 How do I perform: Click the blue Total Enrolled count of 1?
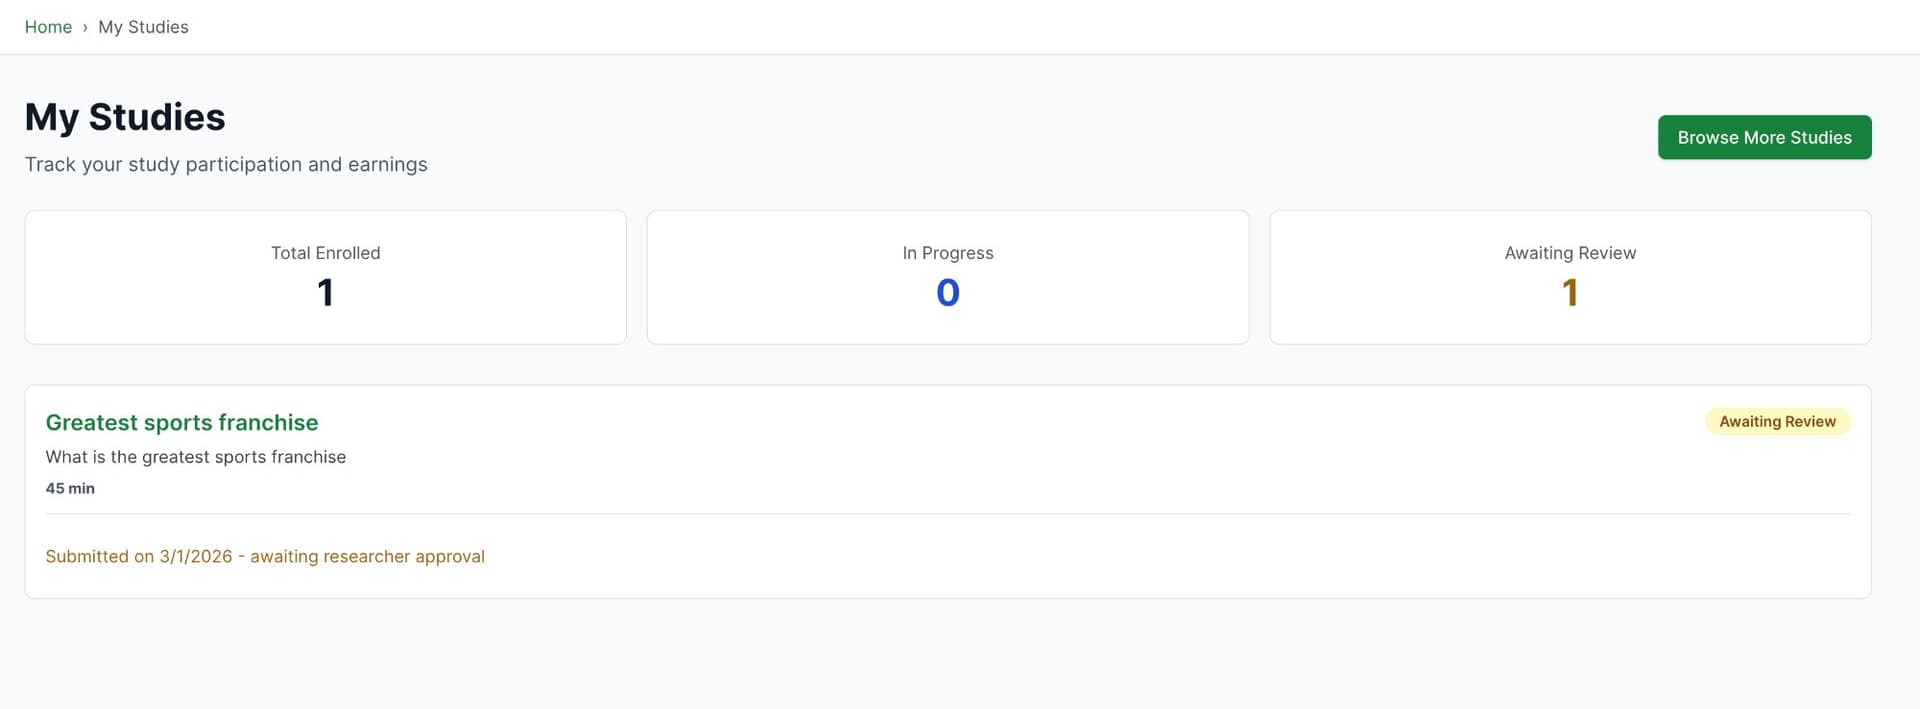(x=325, y=292)
